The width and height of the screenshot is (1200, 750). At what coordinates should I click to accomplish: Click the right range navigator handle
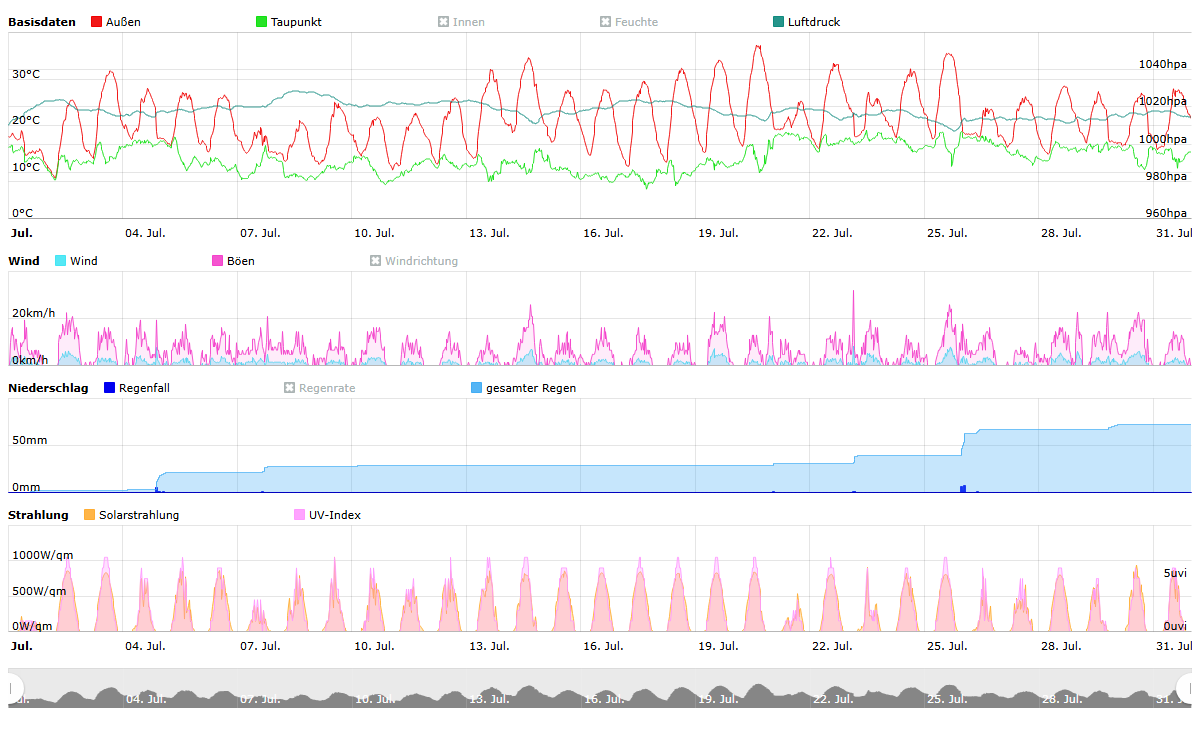pyautogui.click(x=1187, y=688)
